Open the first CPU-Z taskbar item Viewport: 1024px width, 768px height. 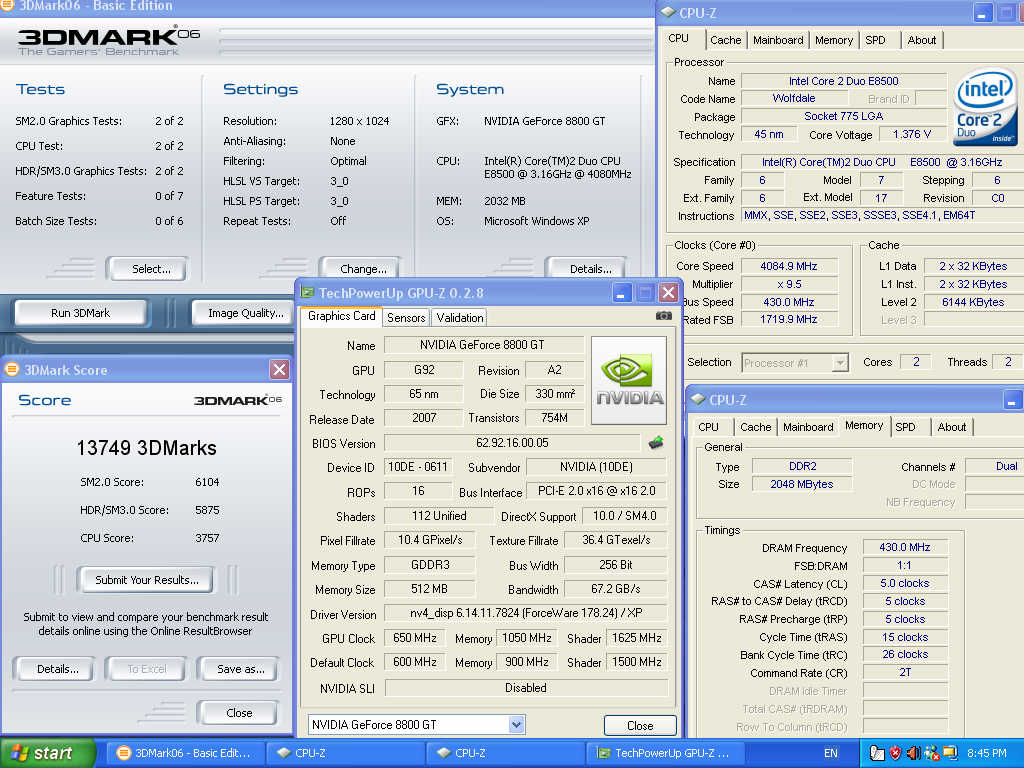pos(345,753)
